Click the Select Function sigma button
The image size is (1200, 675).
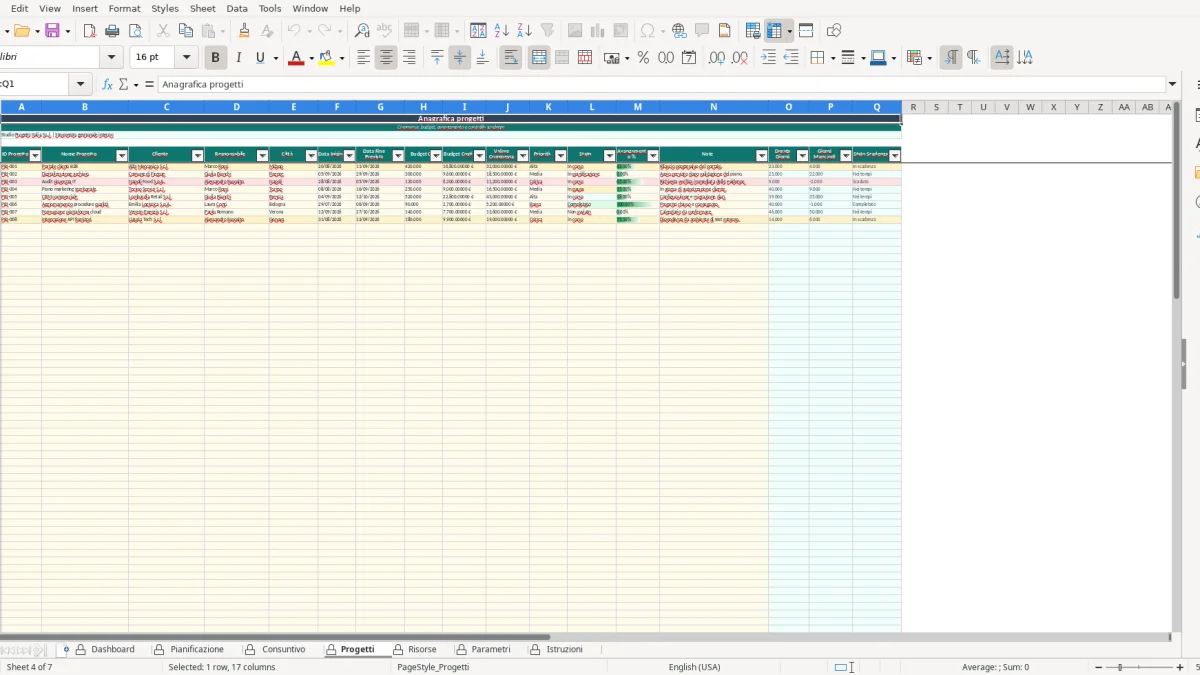[x=124, y=85]
